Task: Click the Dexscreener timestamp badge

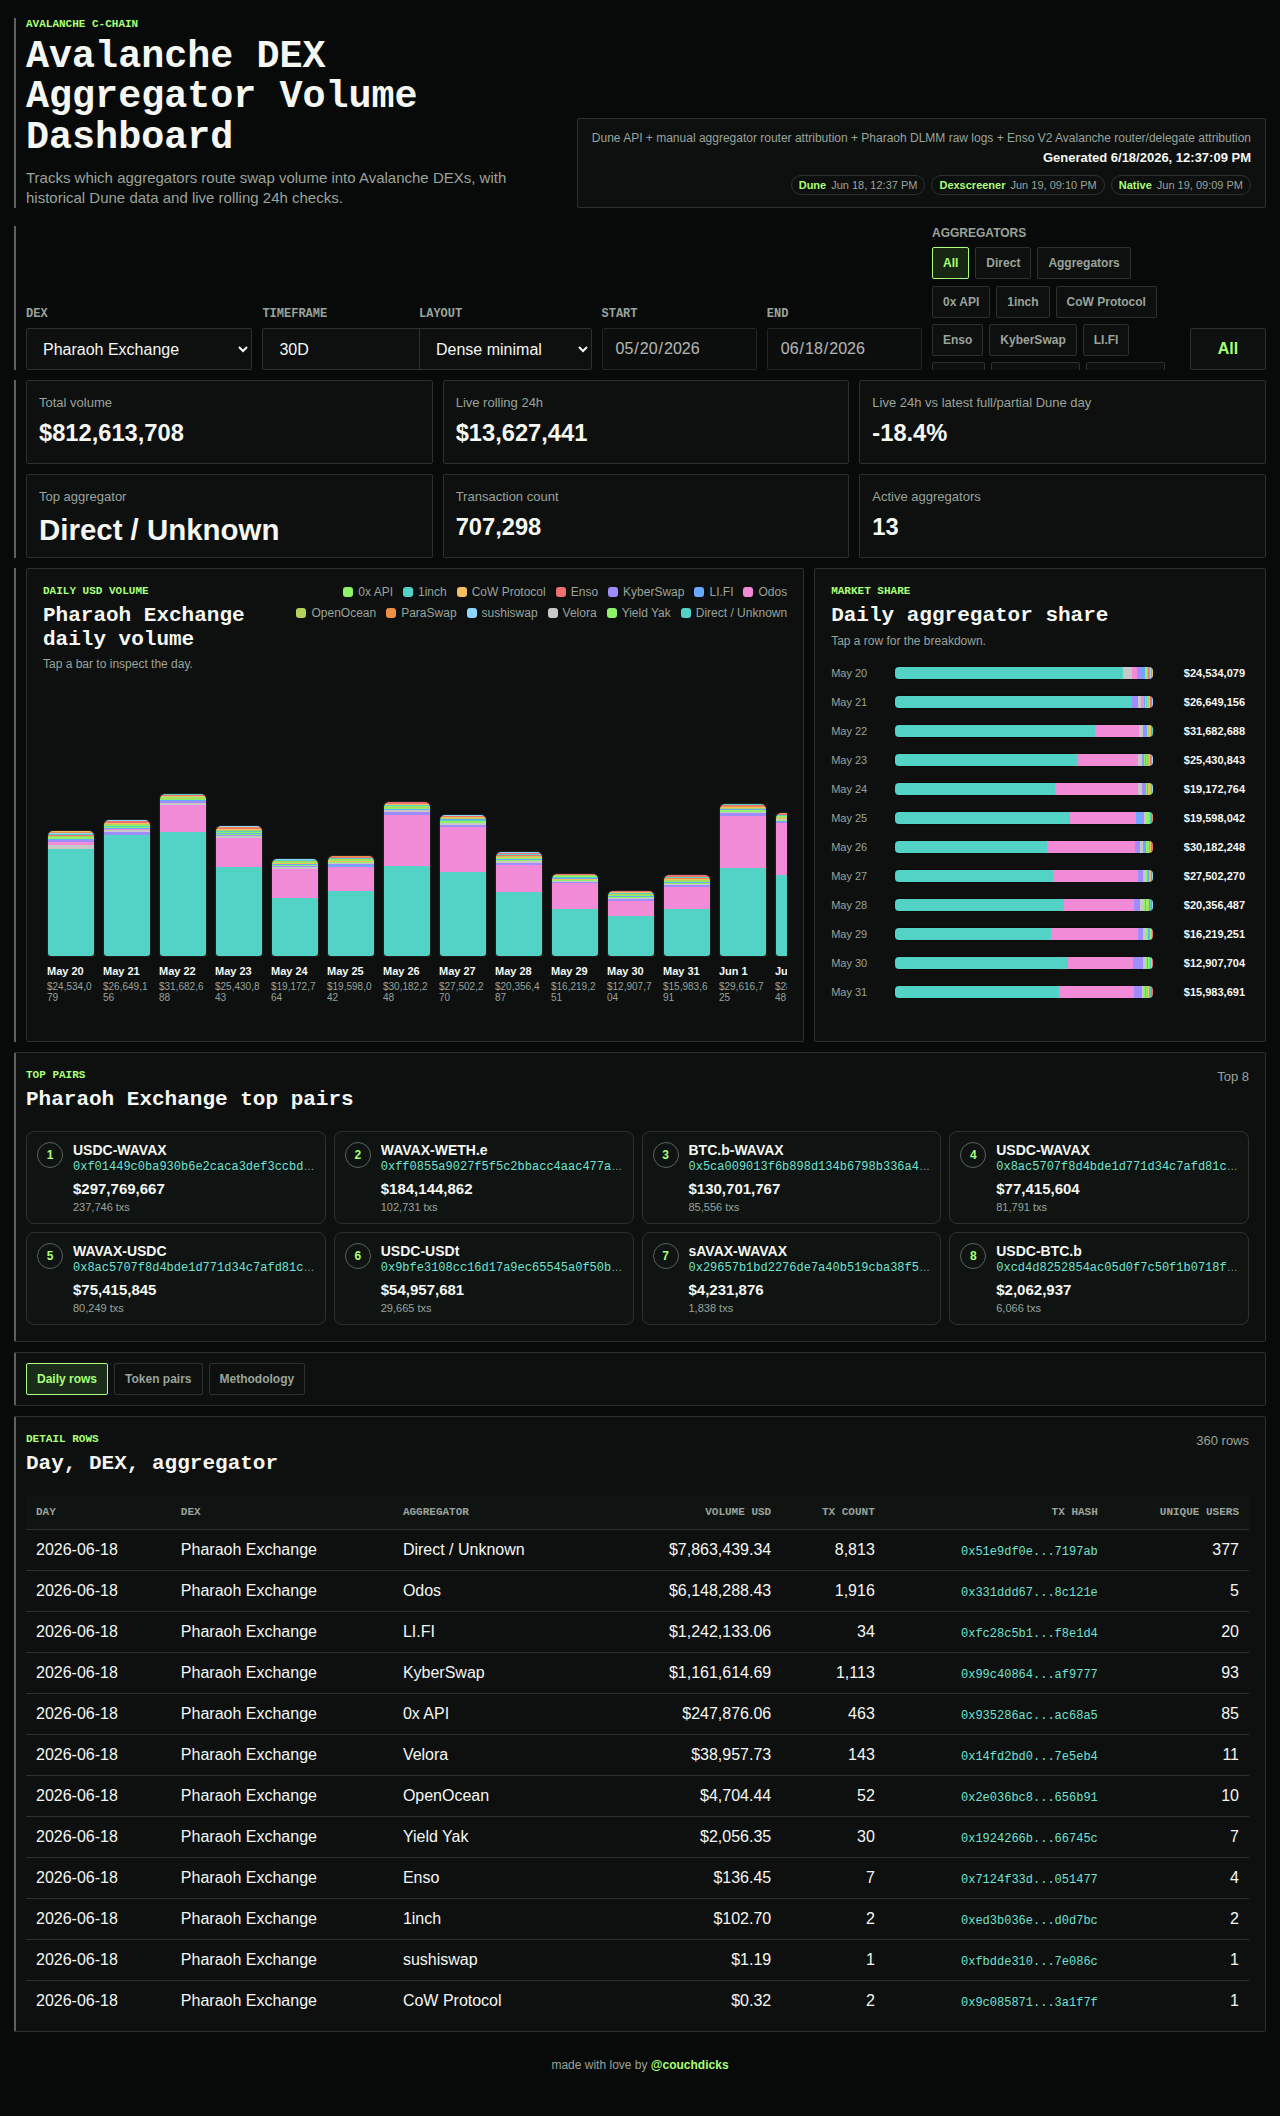Action: 1018,185
